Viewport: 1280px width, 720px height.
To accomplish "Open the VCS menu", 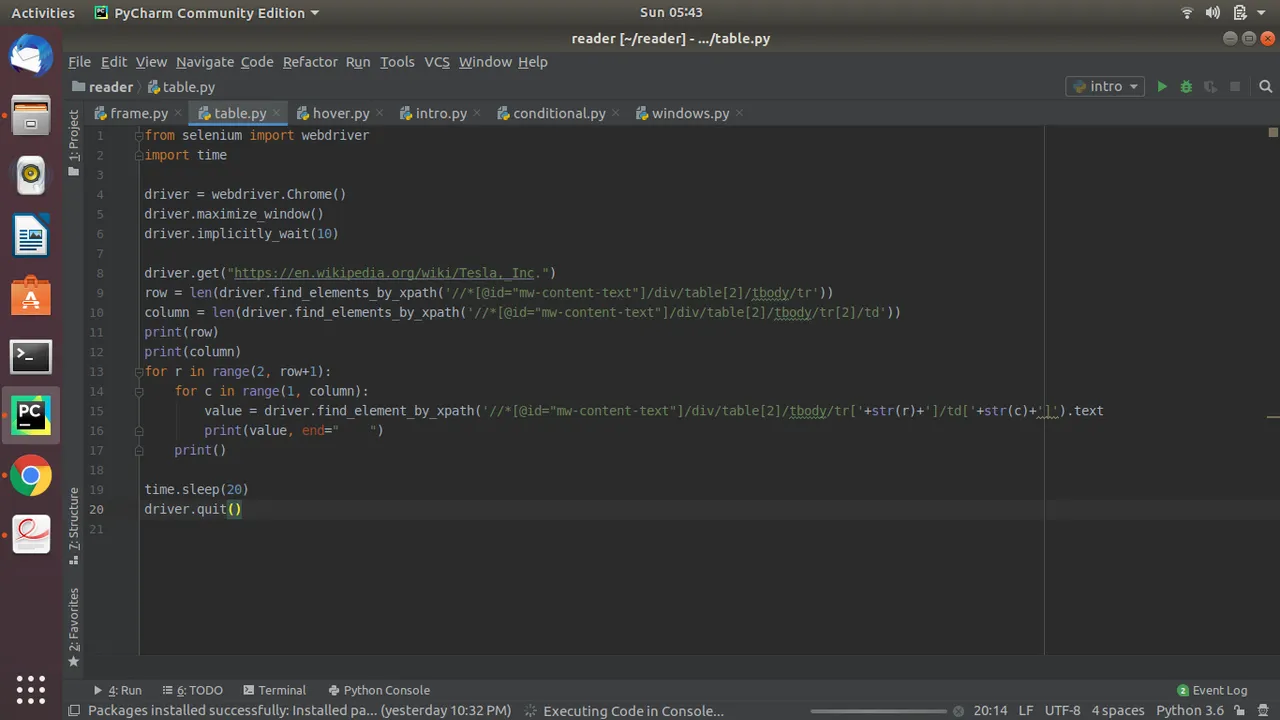I will (x=437, y=62).
